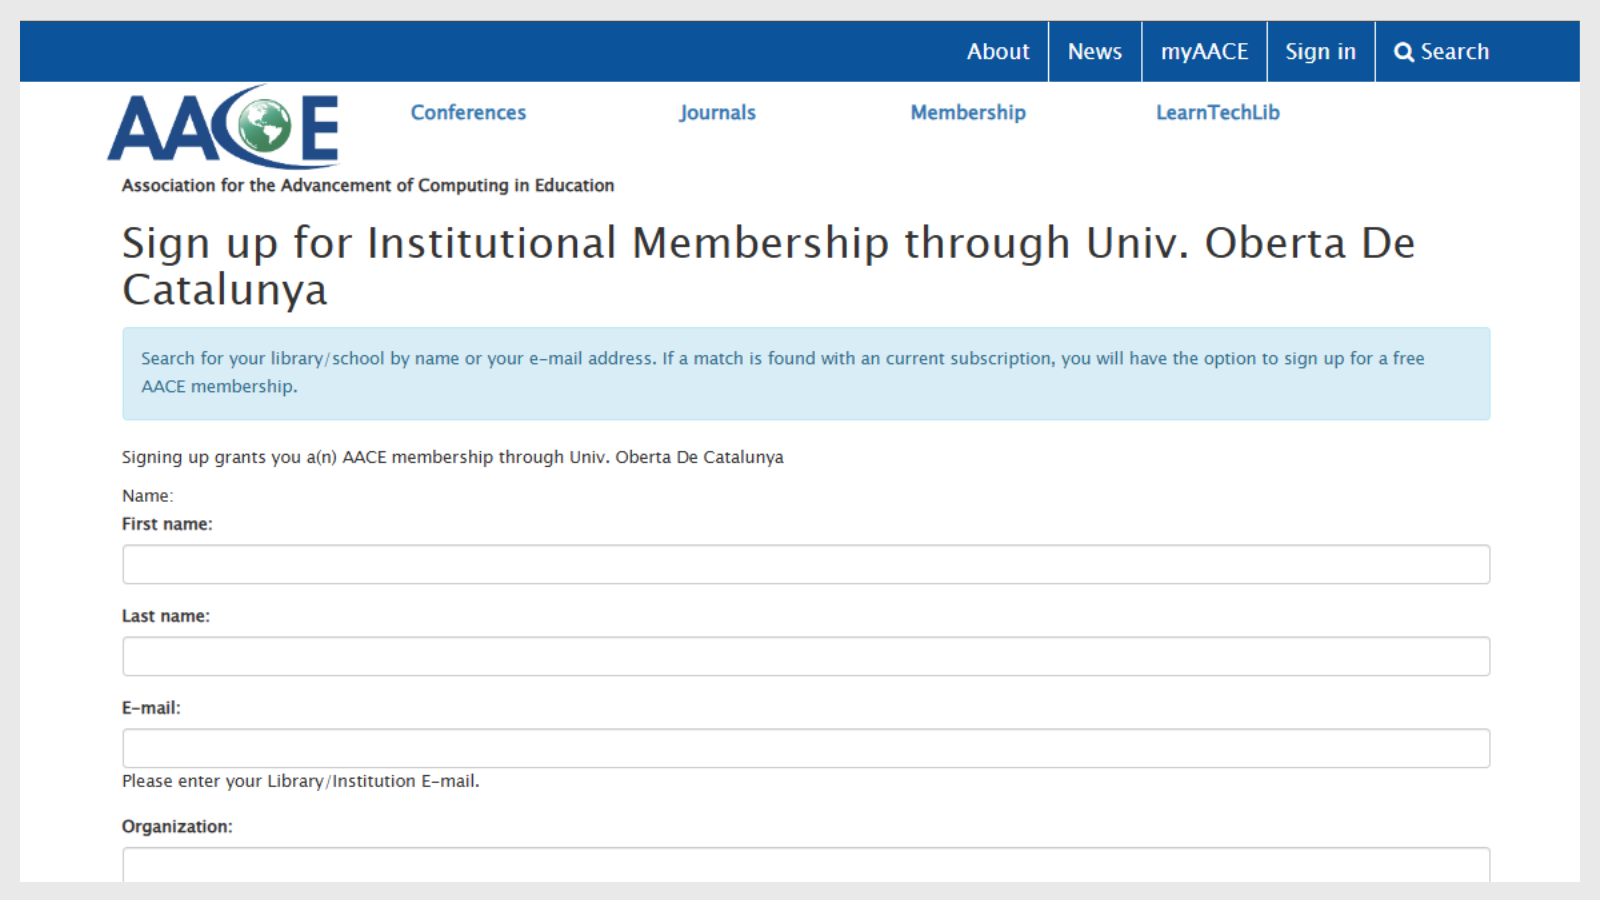
Task: Open the Membership section
Action: point(968,113)
